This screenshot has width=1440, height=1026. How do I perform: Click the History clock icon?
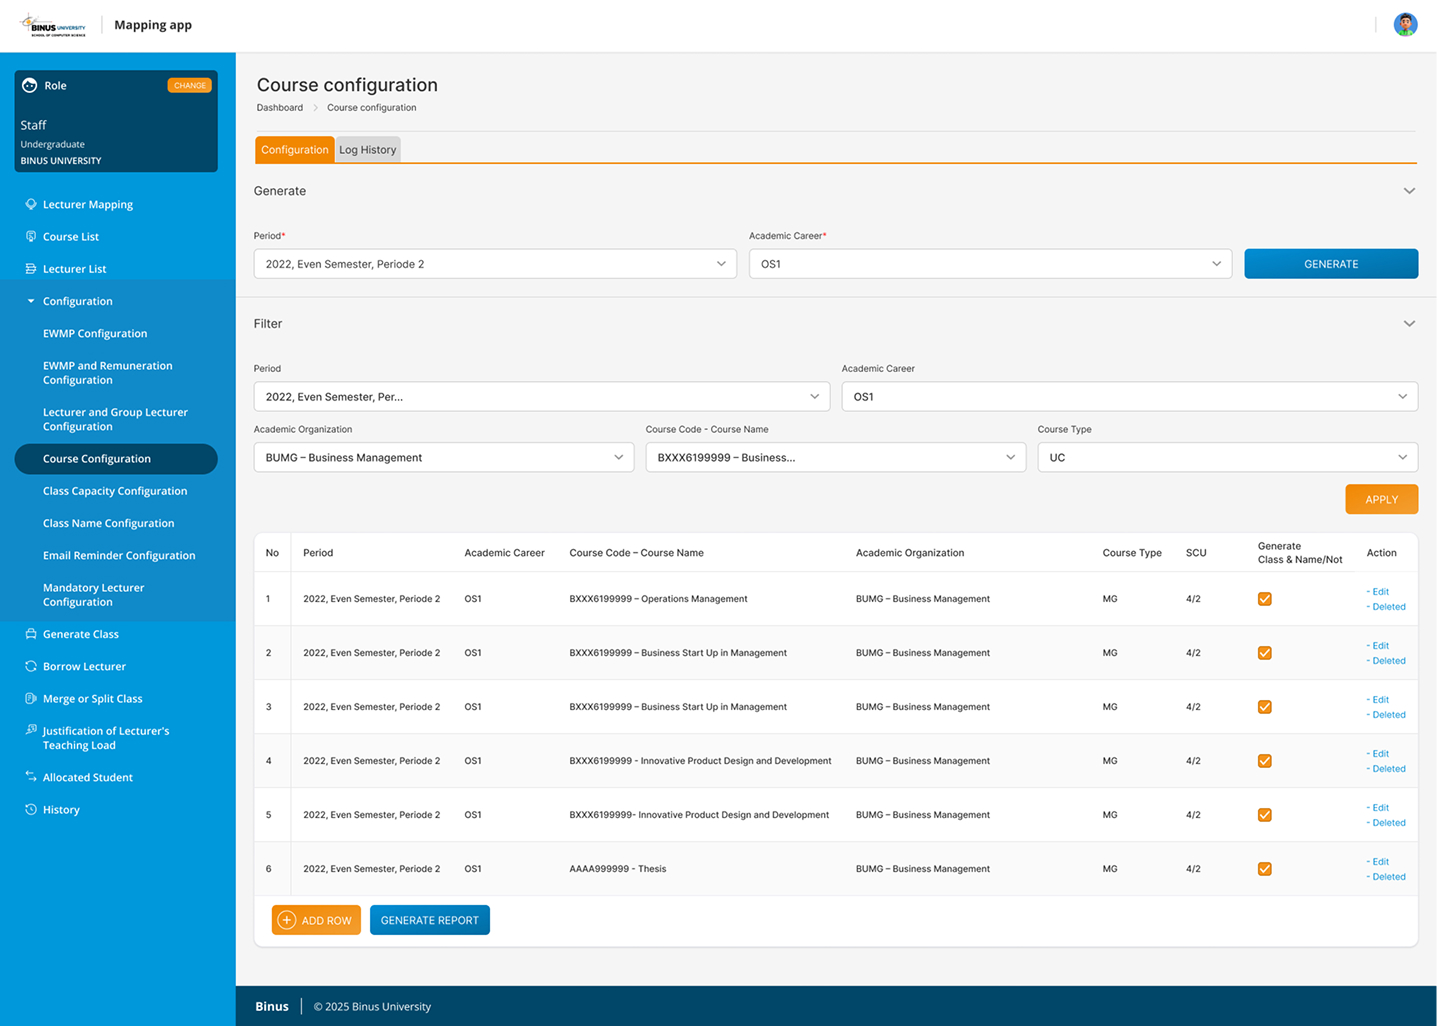tap(31, 809)
